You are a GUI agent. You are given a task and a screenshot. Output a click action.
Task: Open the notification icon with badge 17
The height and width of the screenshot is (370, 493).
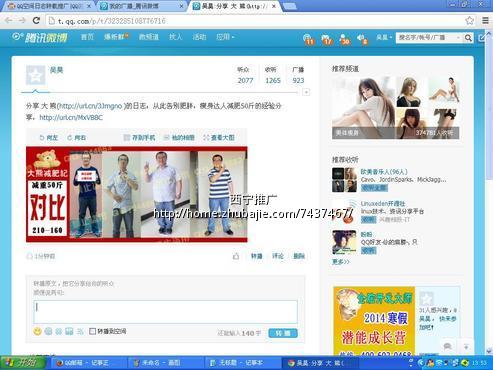coord(327,39)
